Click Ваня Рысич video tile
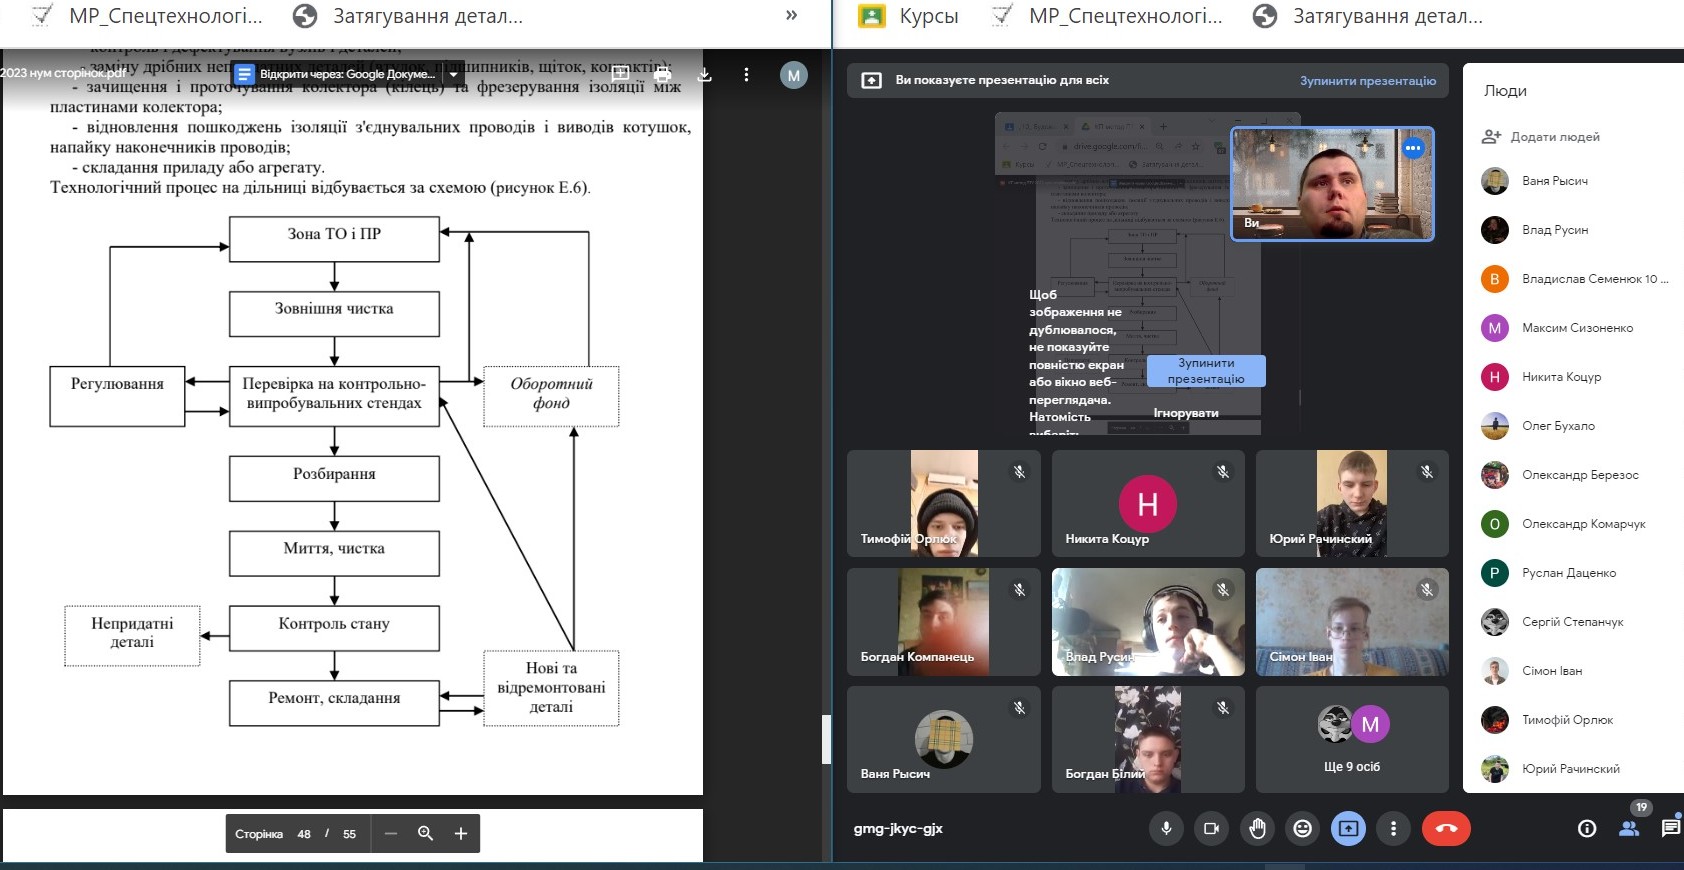This screenshot has height=870, width=1684. [x=943, y=739]
